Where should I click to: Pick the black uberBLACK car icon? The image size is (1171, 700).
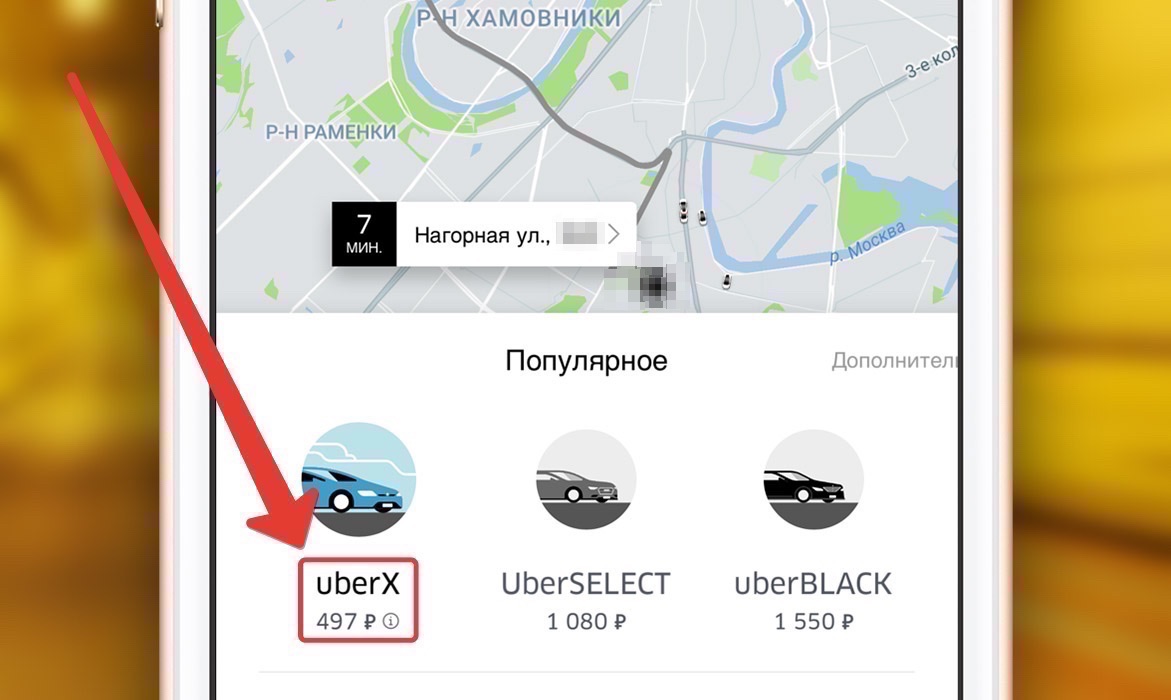point(813,480)
